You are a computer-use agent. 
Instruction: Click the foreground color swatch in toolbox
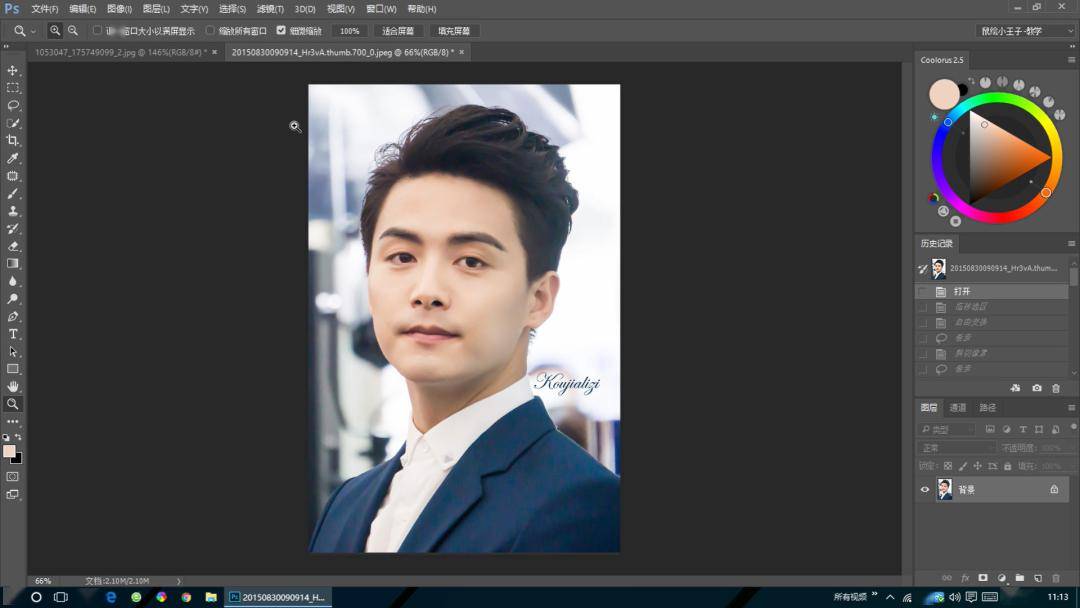[x=9, y=451]
